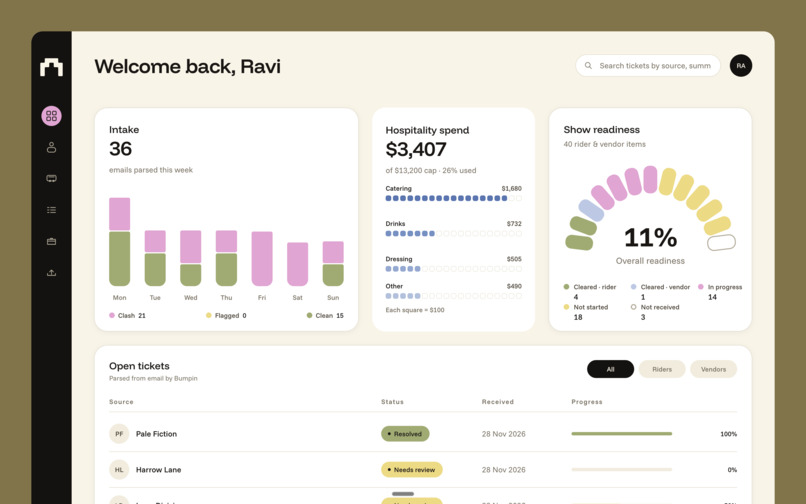806x504 pixels.
Task: Click the Drinks spend dot bar
Action: pyautogui.click(x=453, y=233)
